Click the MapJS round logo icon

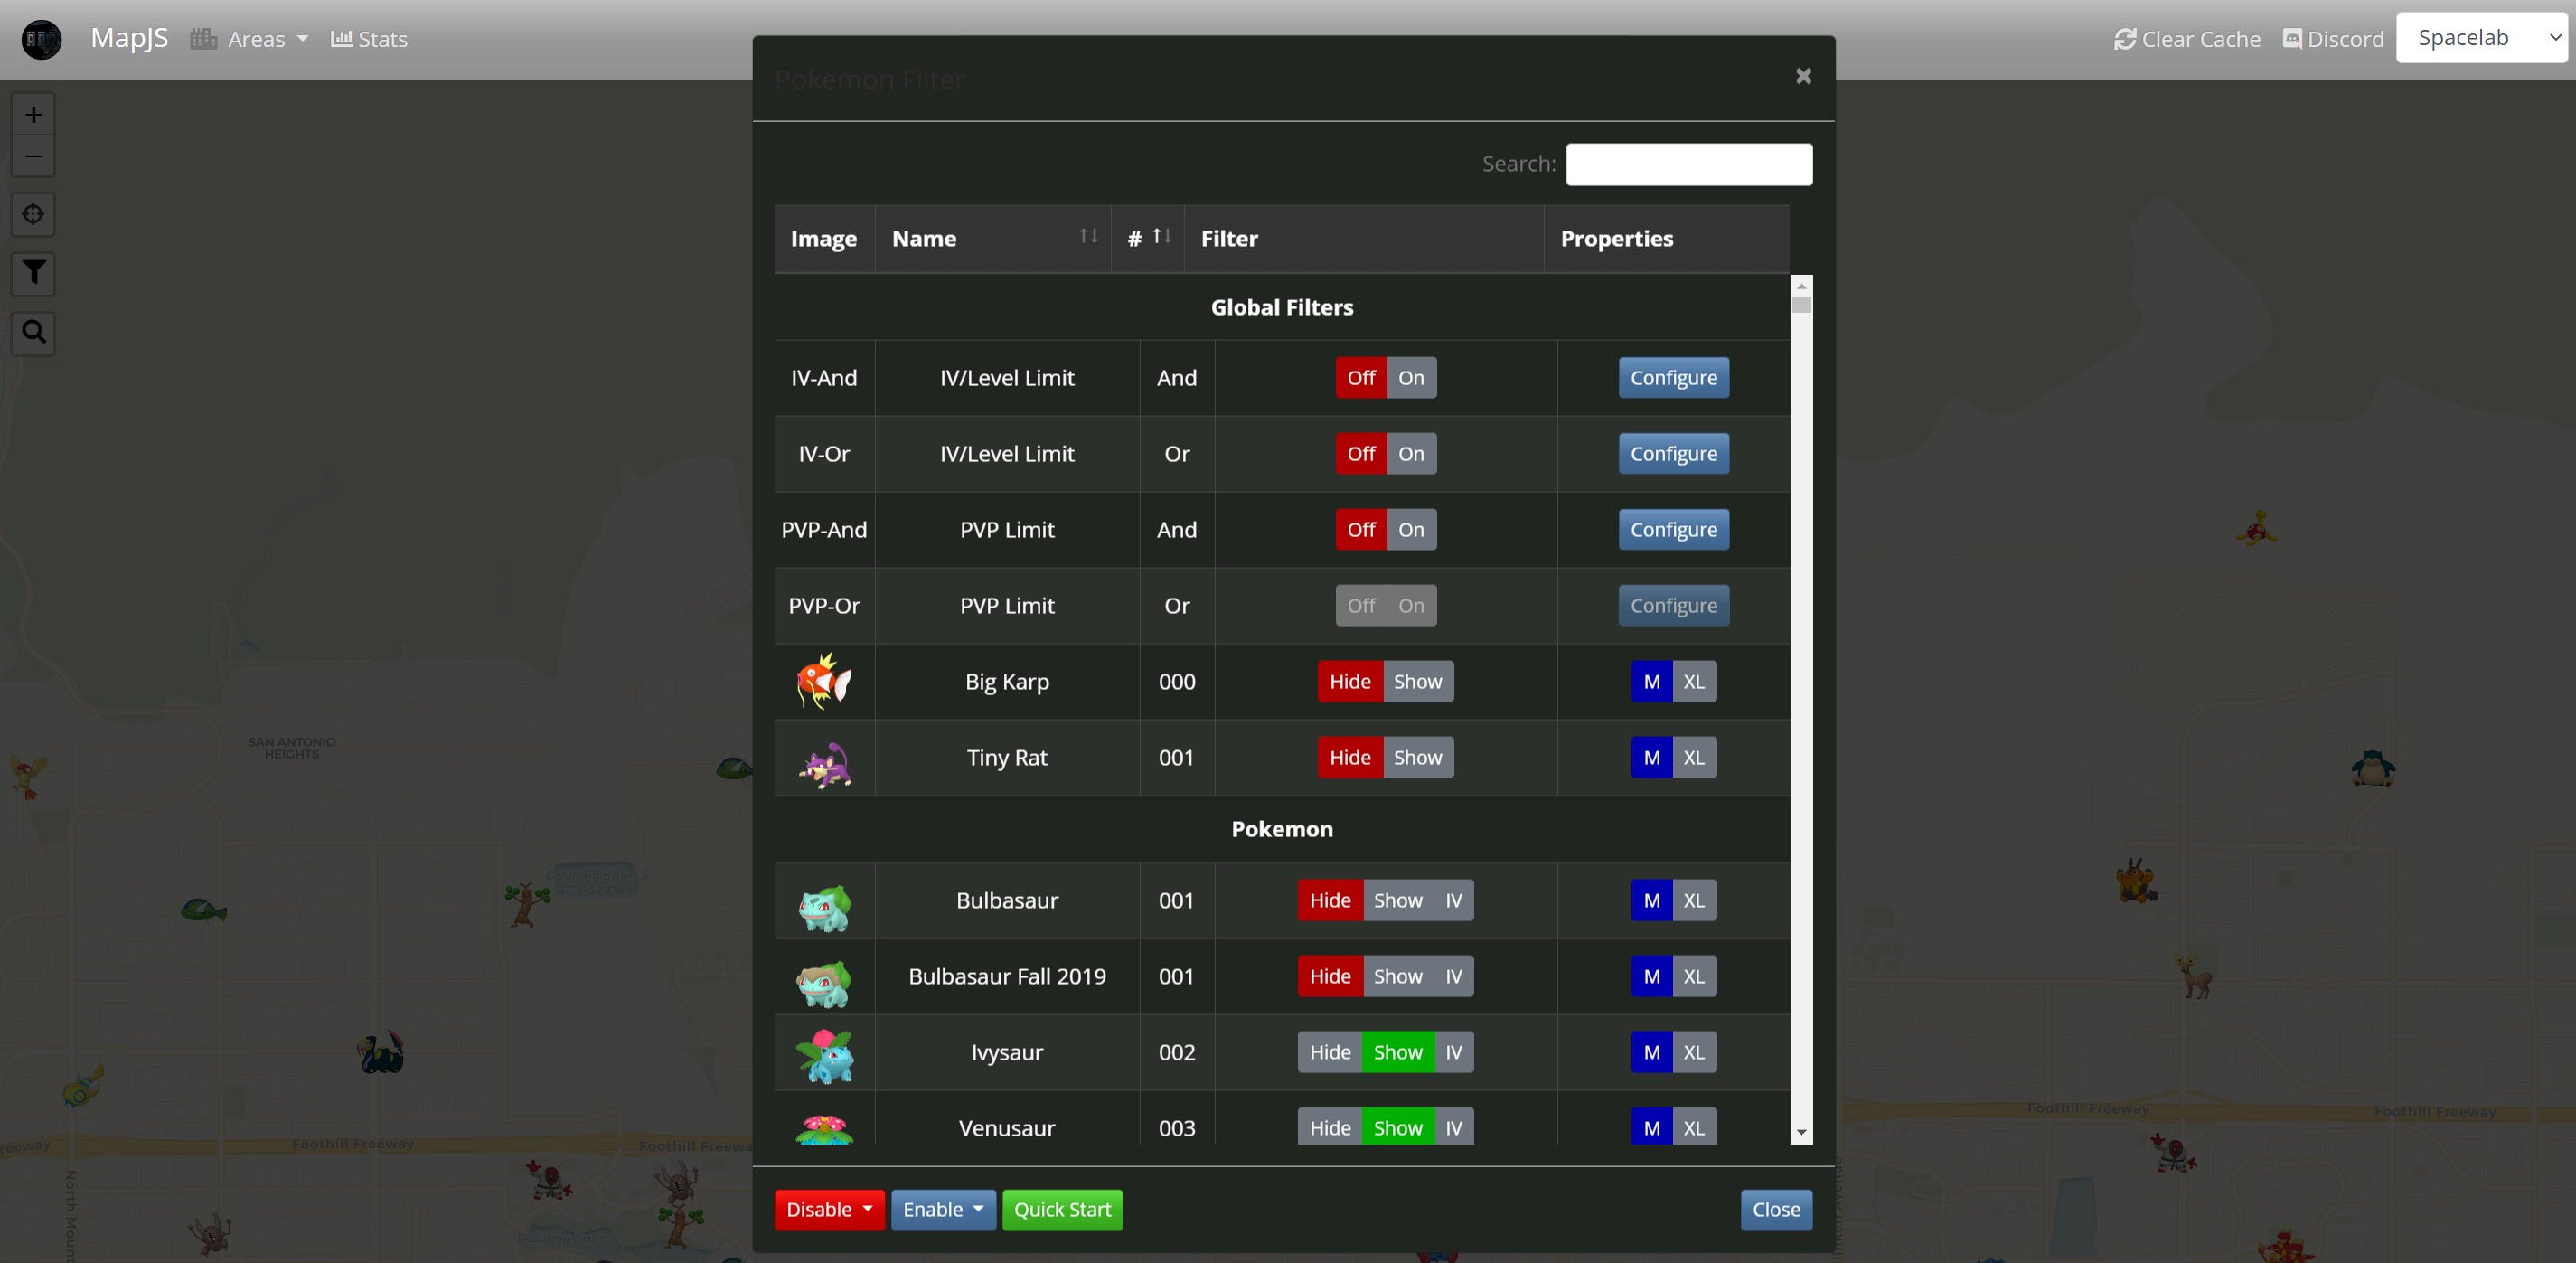(41, 39)
